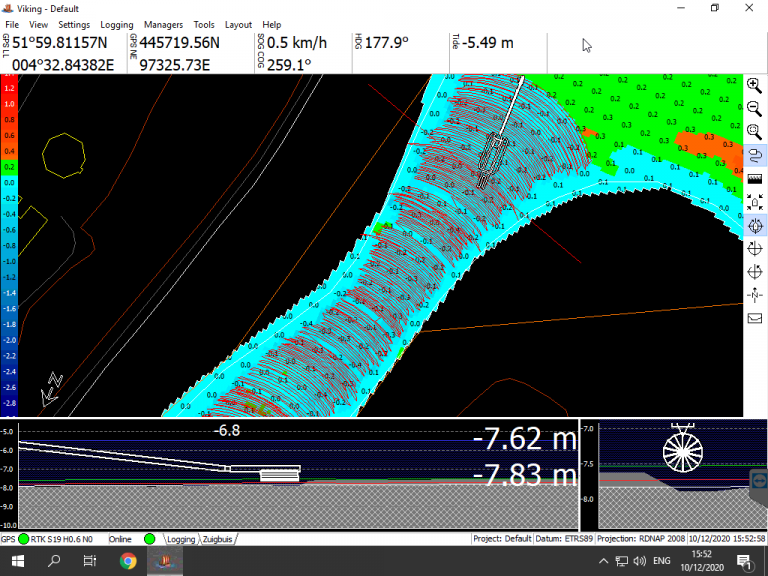Click the easting value 97325.73E
Image resolution: width=768 pixels, height=576 pixels.
point(174,65)
